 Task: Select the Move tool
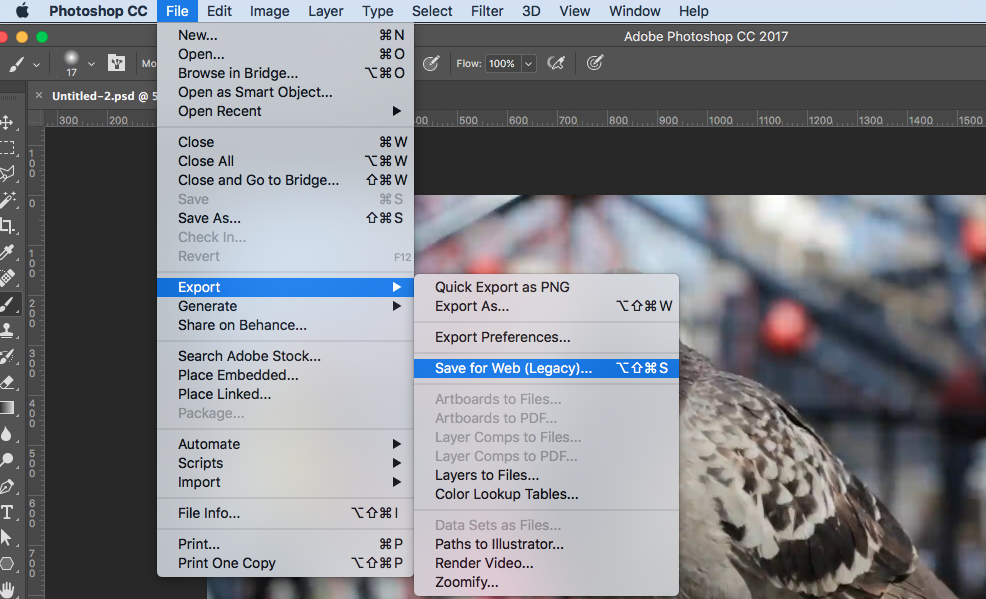[x=8, y=122]
